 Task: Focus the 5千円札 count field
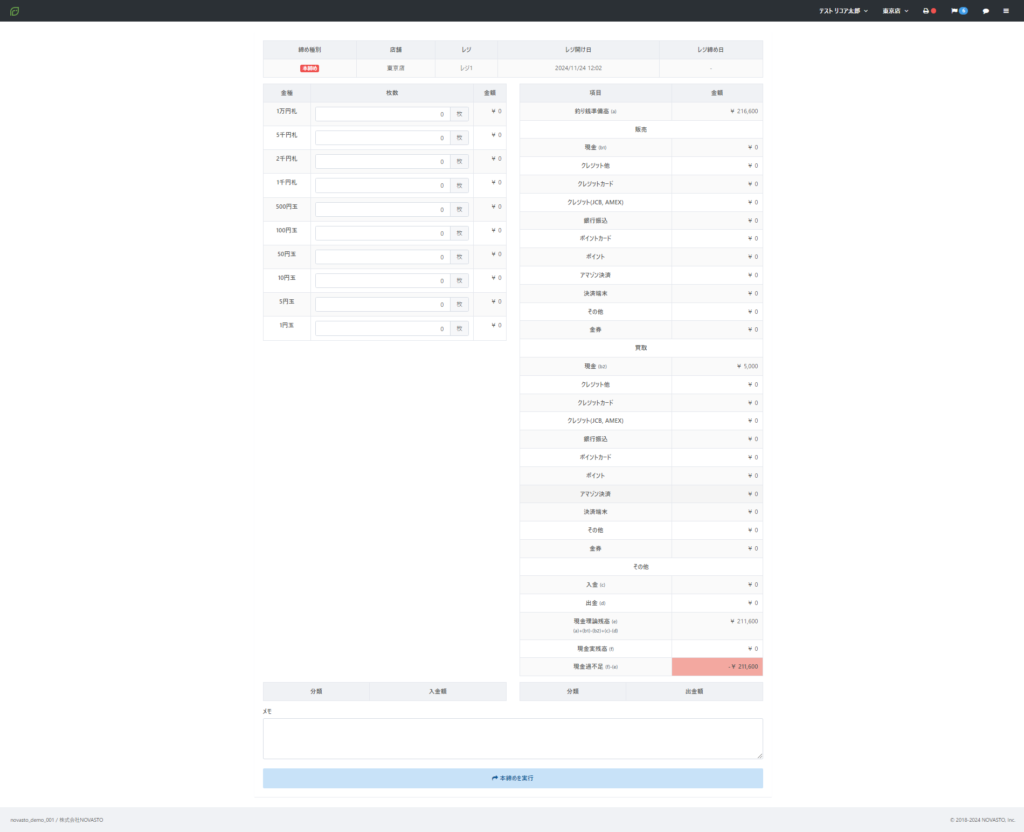pyautogui.click(x=383, y=138)
